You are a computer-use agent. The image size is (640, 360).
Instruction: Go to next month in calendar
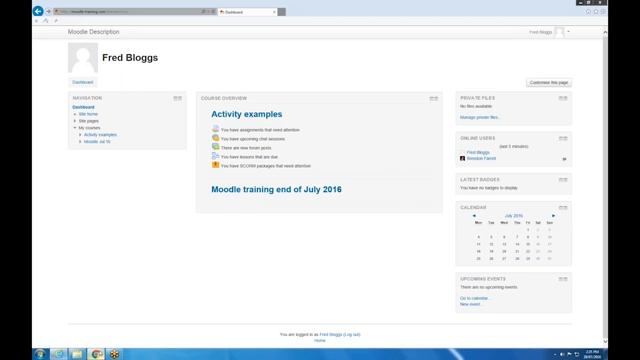pyautogui.click(x=553, y=216)
